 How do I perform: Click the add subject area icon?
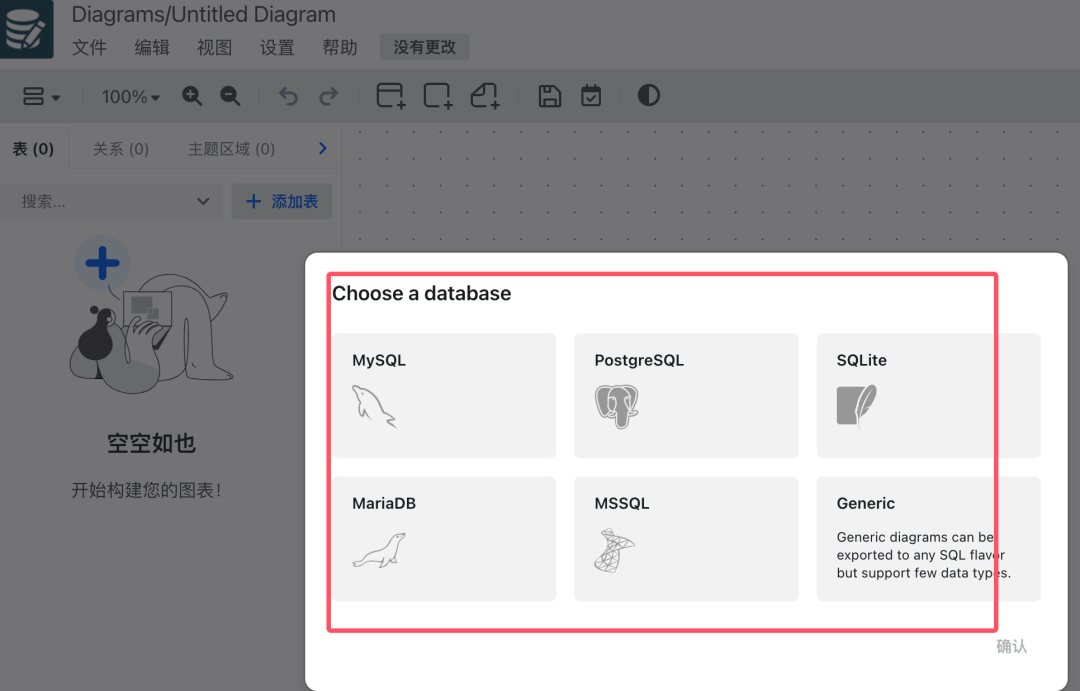(x=438, y=96)
